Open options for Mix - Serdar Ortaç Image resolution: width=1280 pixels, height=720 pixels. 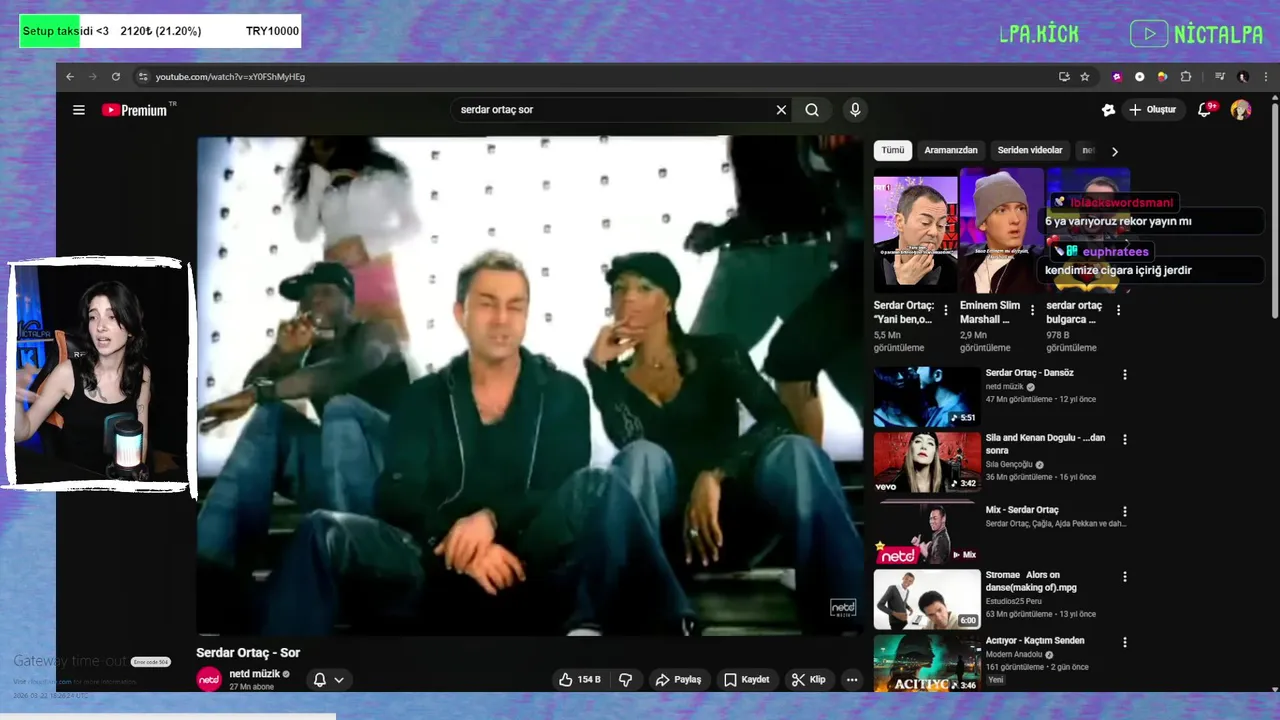[x=1125, y=511]
